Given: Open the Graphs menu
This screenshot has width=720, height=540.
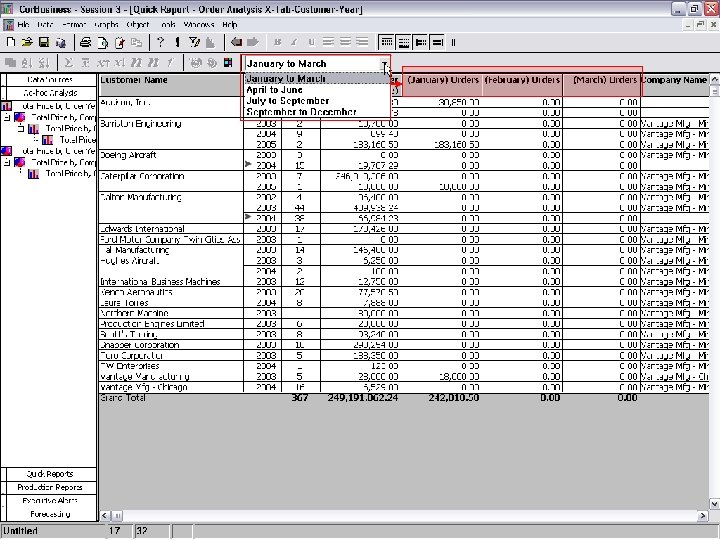Looking at the screenshot, I should [106, 24].
